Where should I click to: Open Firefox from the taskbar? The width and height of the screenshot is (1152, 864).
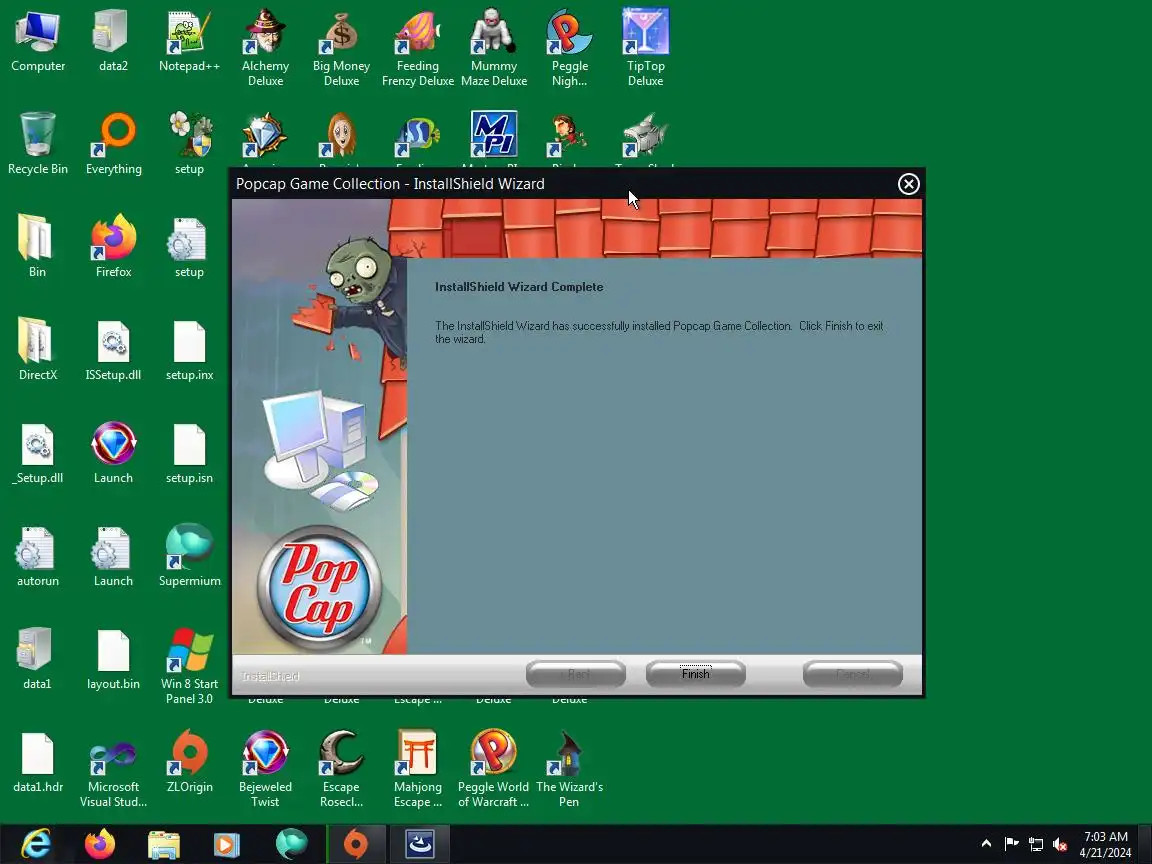(x=99, y=843)
